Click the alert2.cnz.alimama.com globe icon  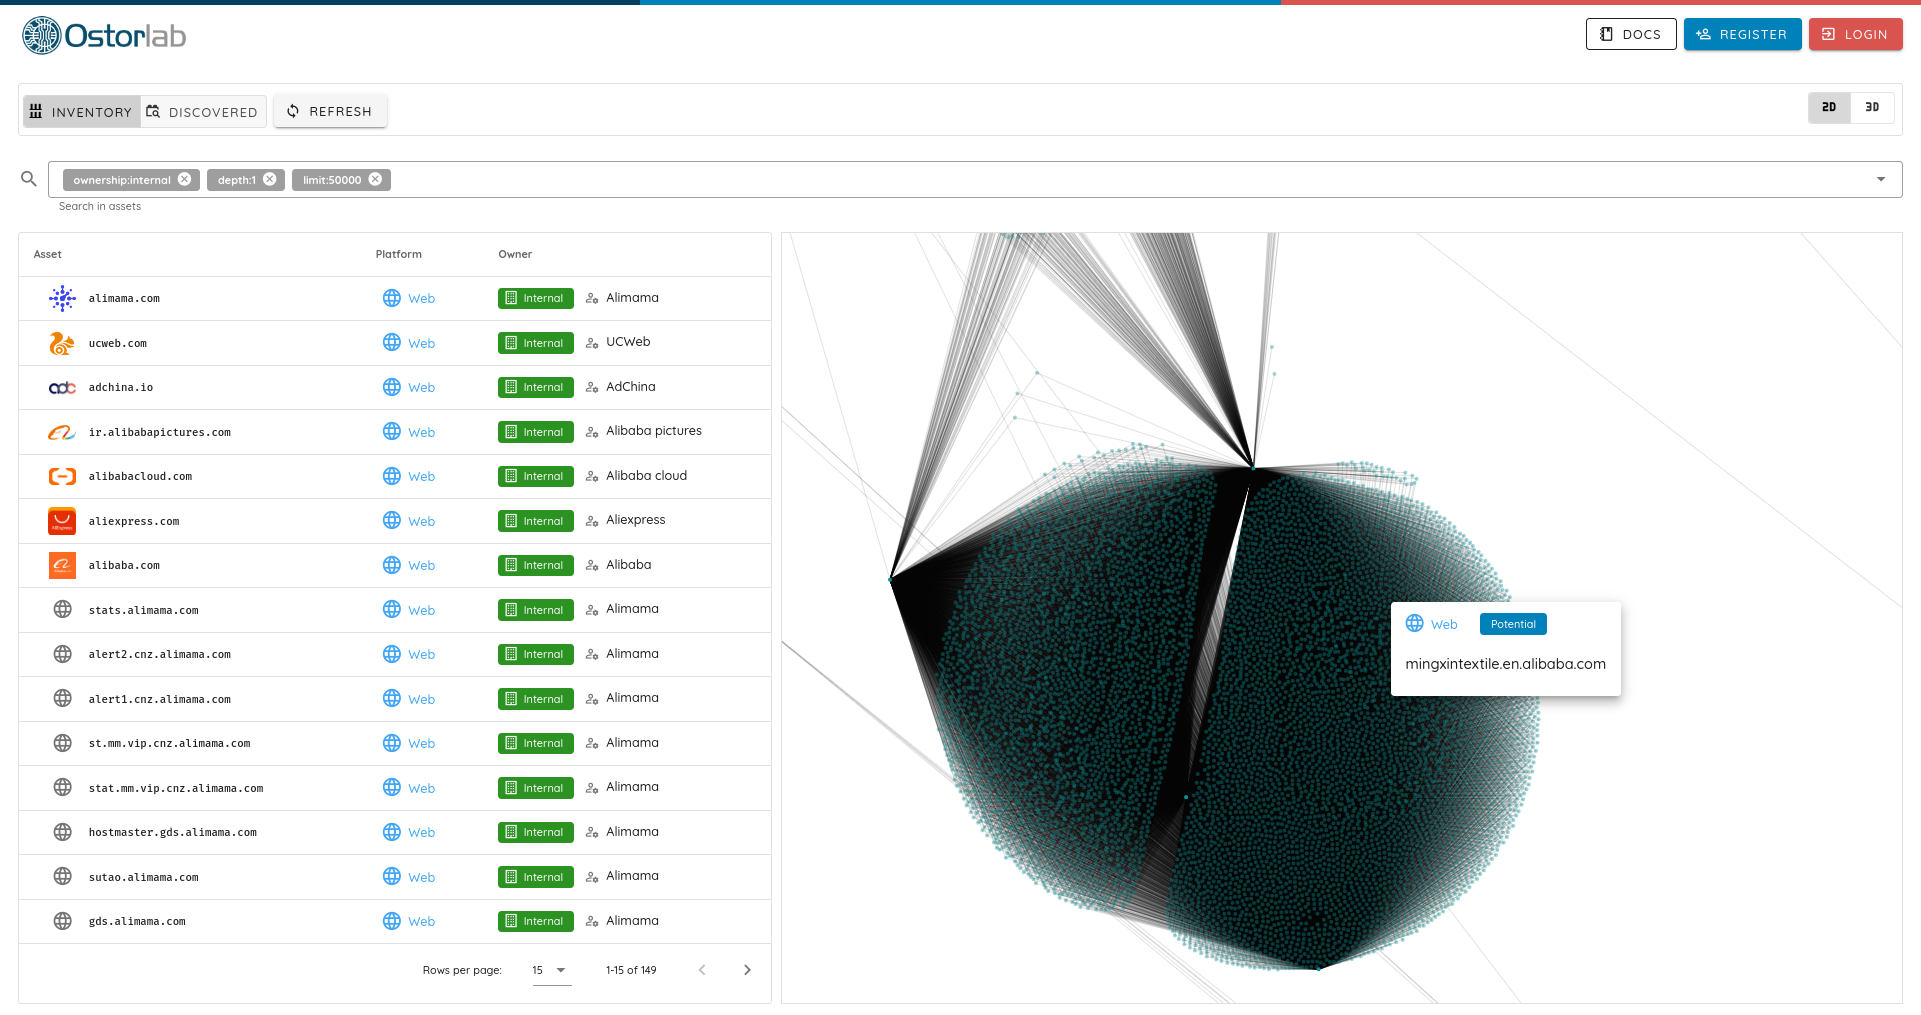pyautogui.click(x=62, y=654)
